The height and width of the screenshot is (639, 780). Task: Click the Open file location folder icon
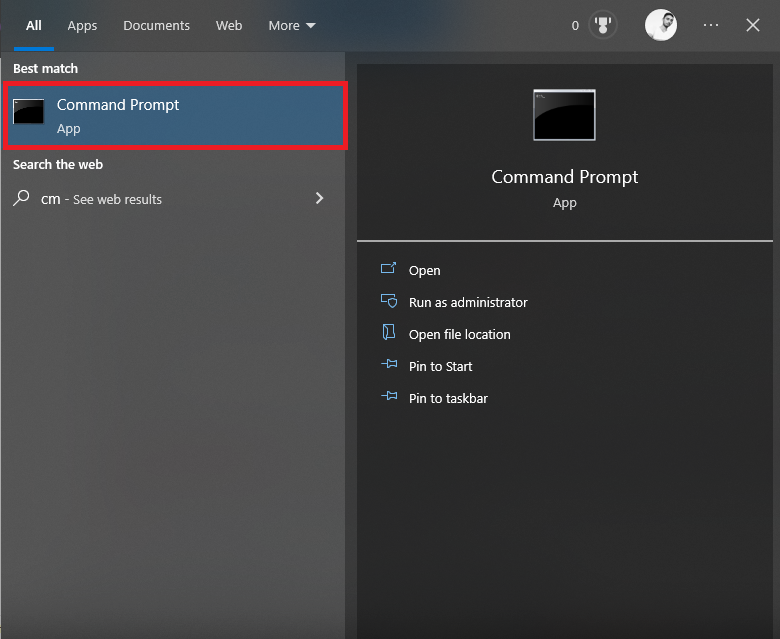tap(389, 332)
